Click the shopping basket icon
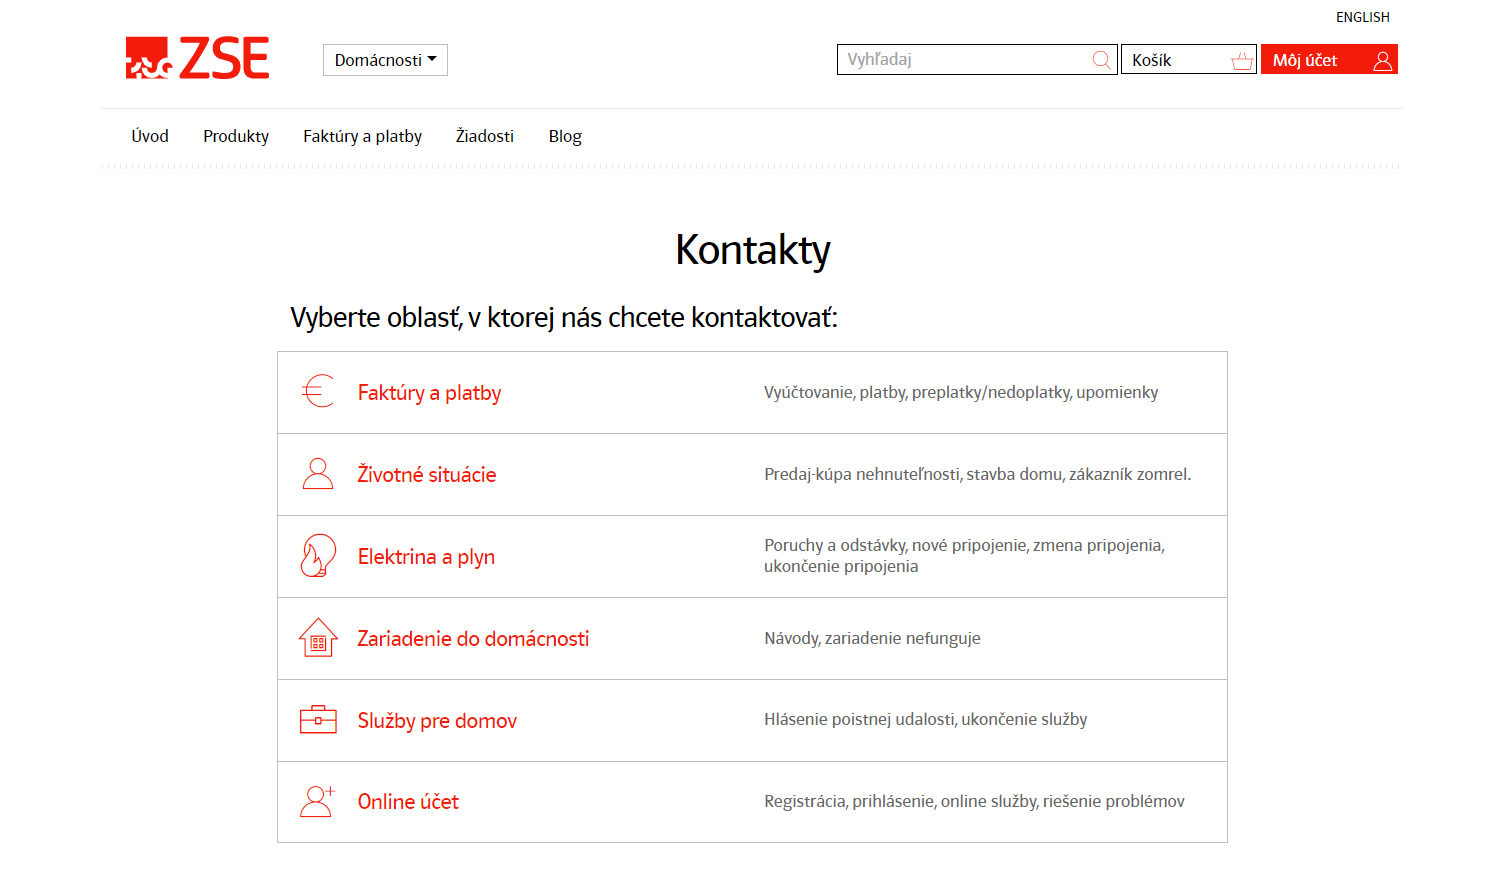 1242,61
